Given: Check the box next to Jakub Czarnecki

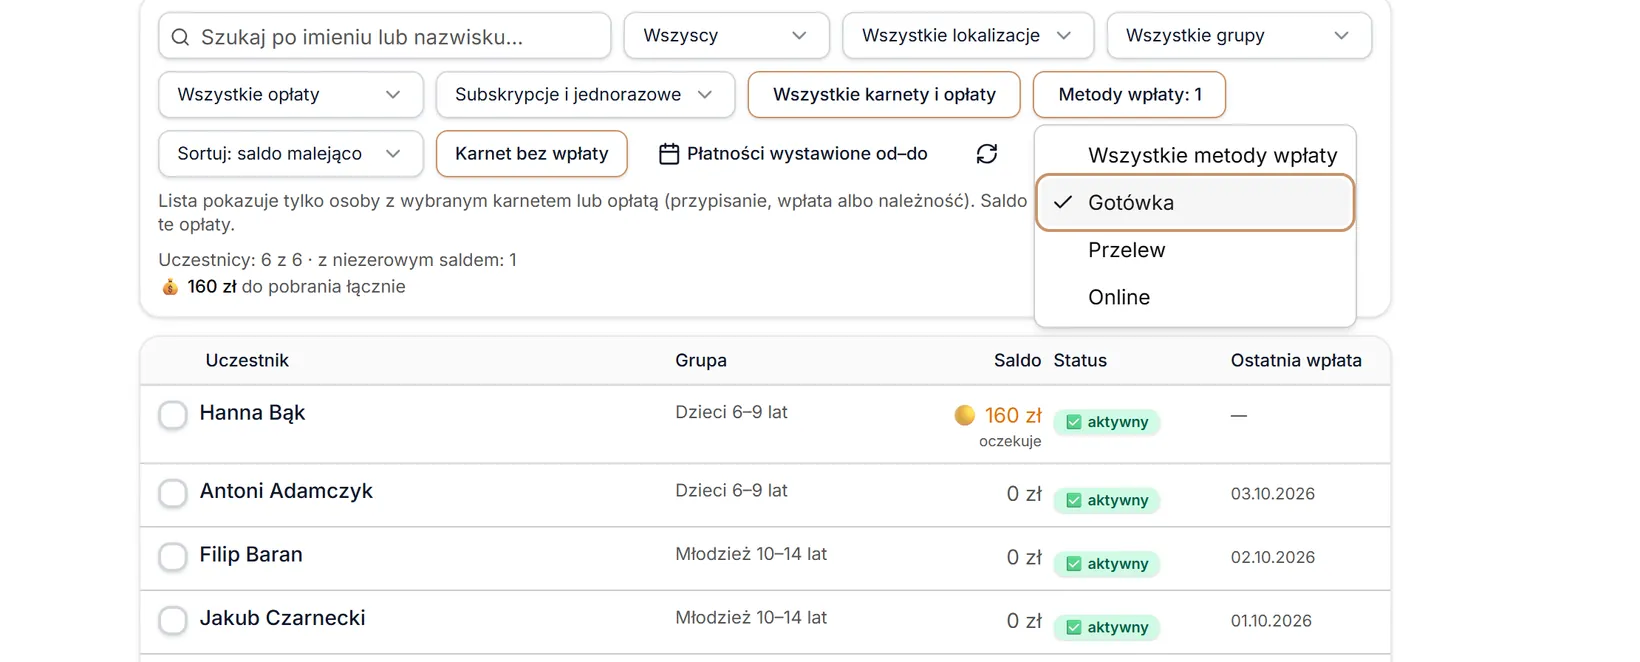Looking at the screenshot, I should click(173, 620).
